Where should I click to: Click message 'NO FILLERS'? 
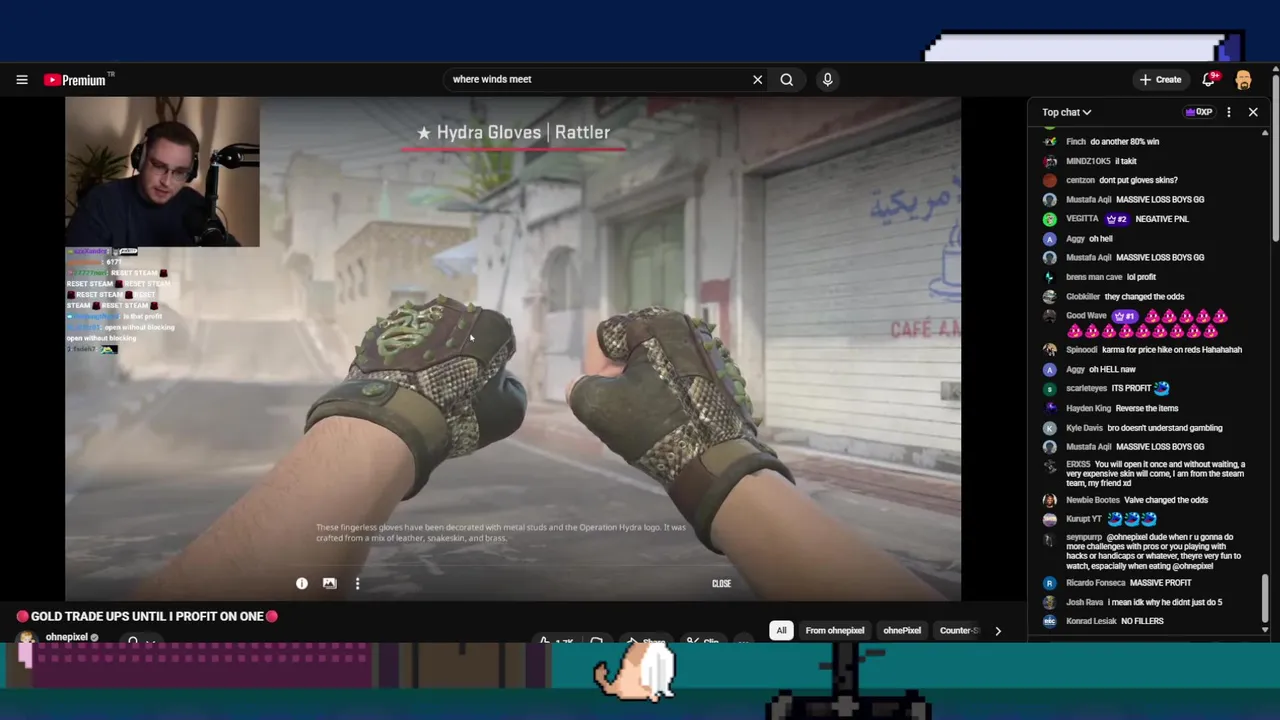(x=1142, y=621)
